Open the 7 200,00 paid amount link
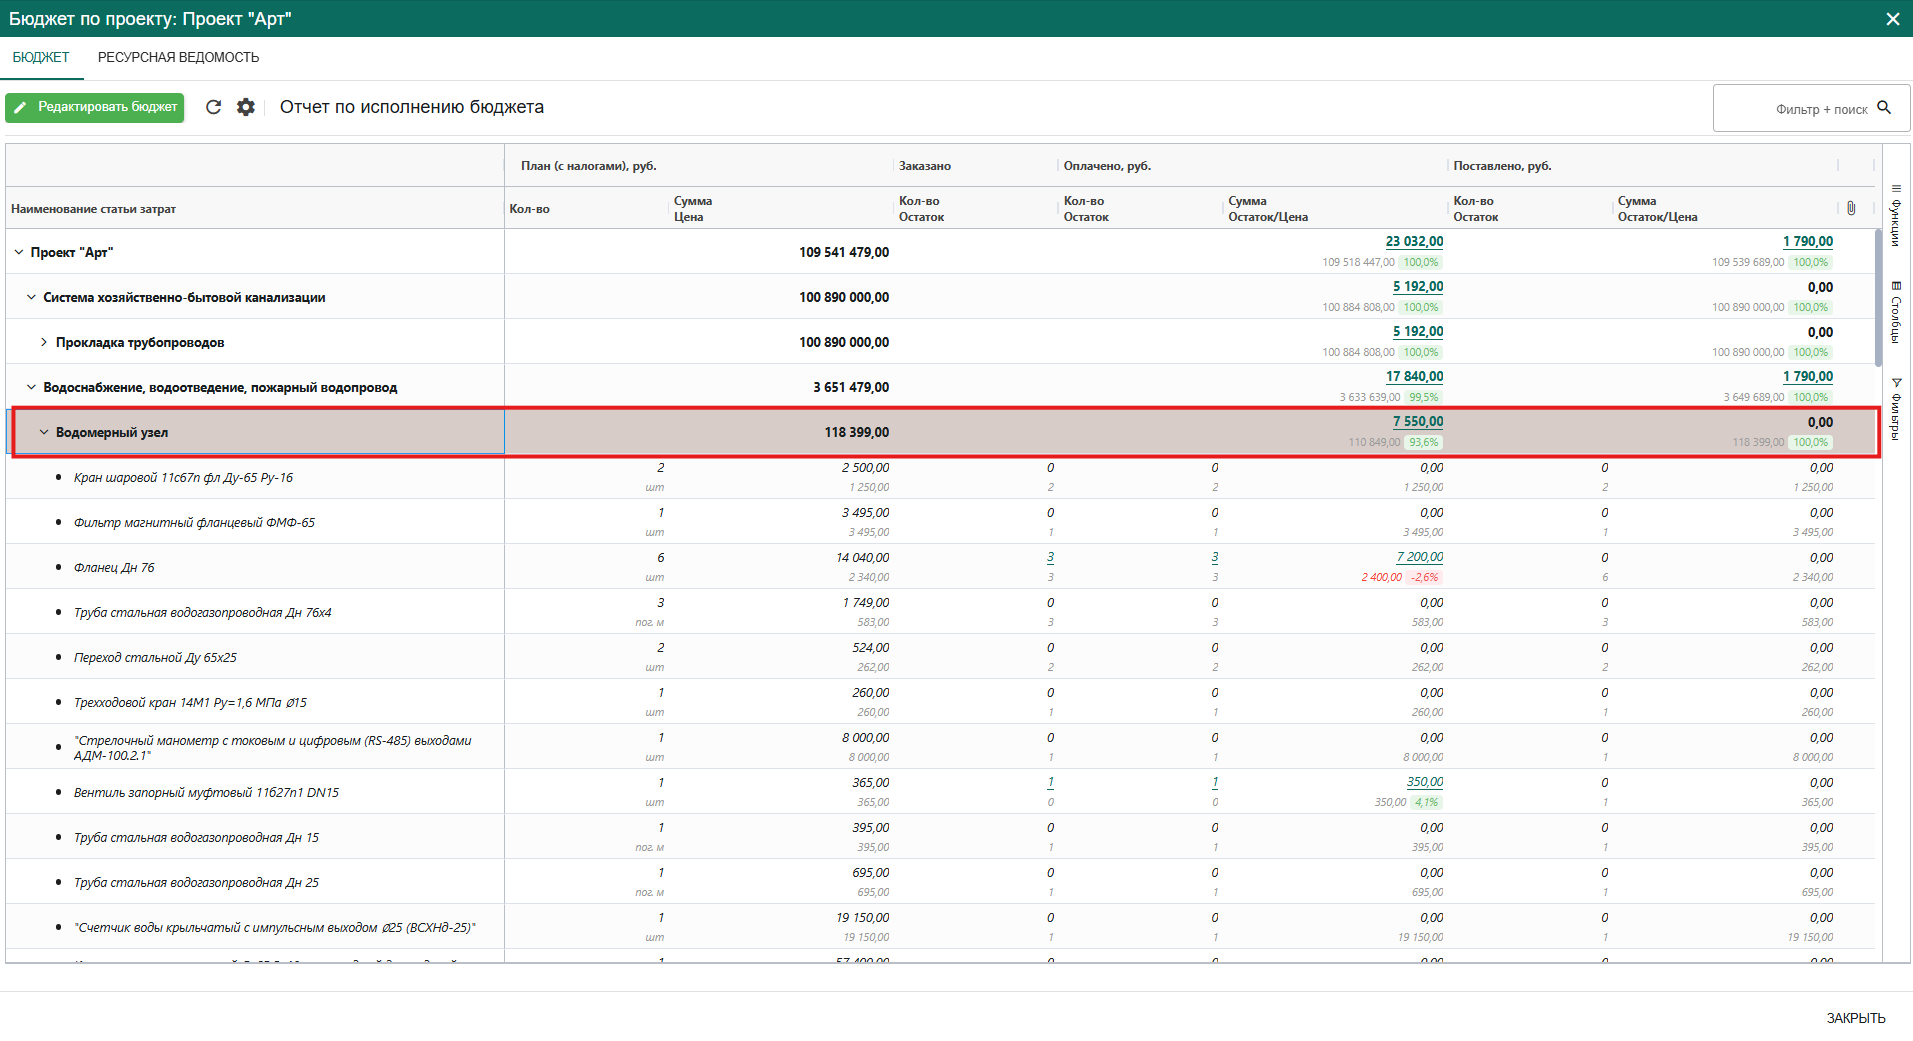 pos(1419,557)
